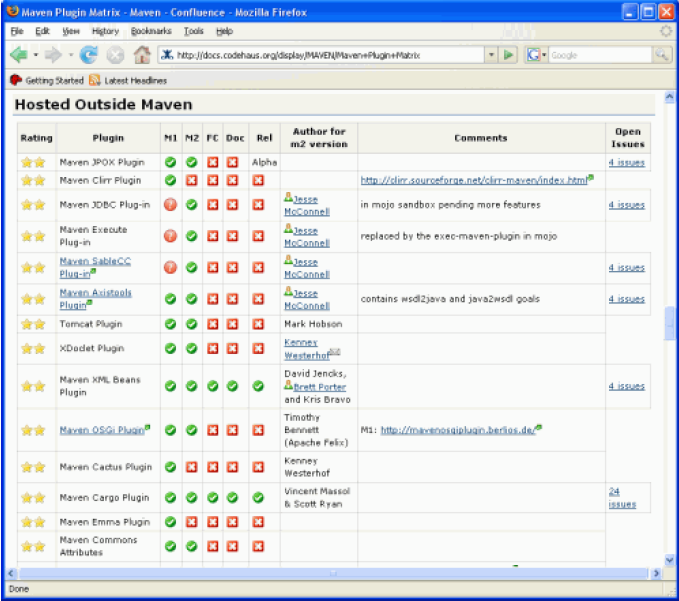Open the Maven SableCC Plug-in link
The width and height of the screenshot is (679, 601).
(95, 267)
